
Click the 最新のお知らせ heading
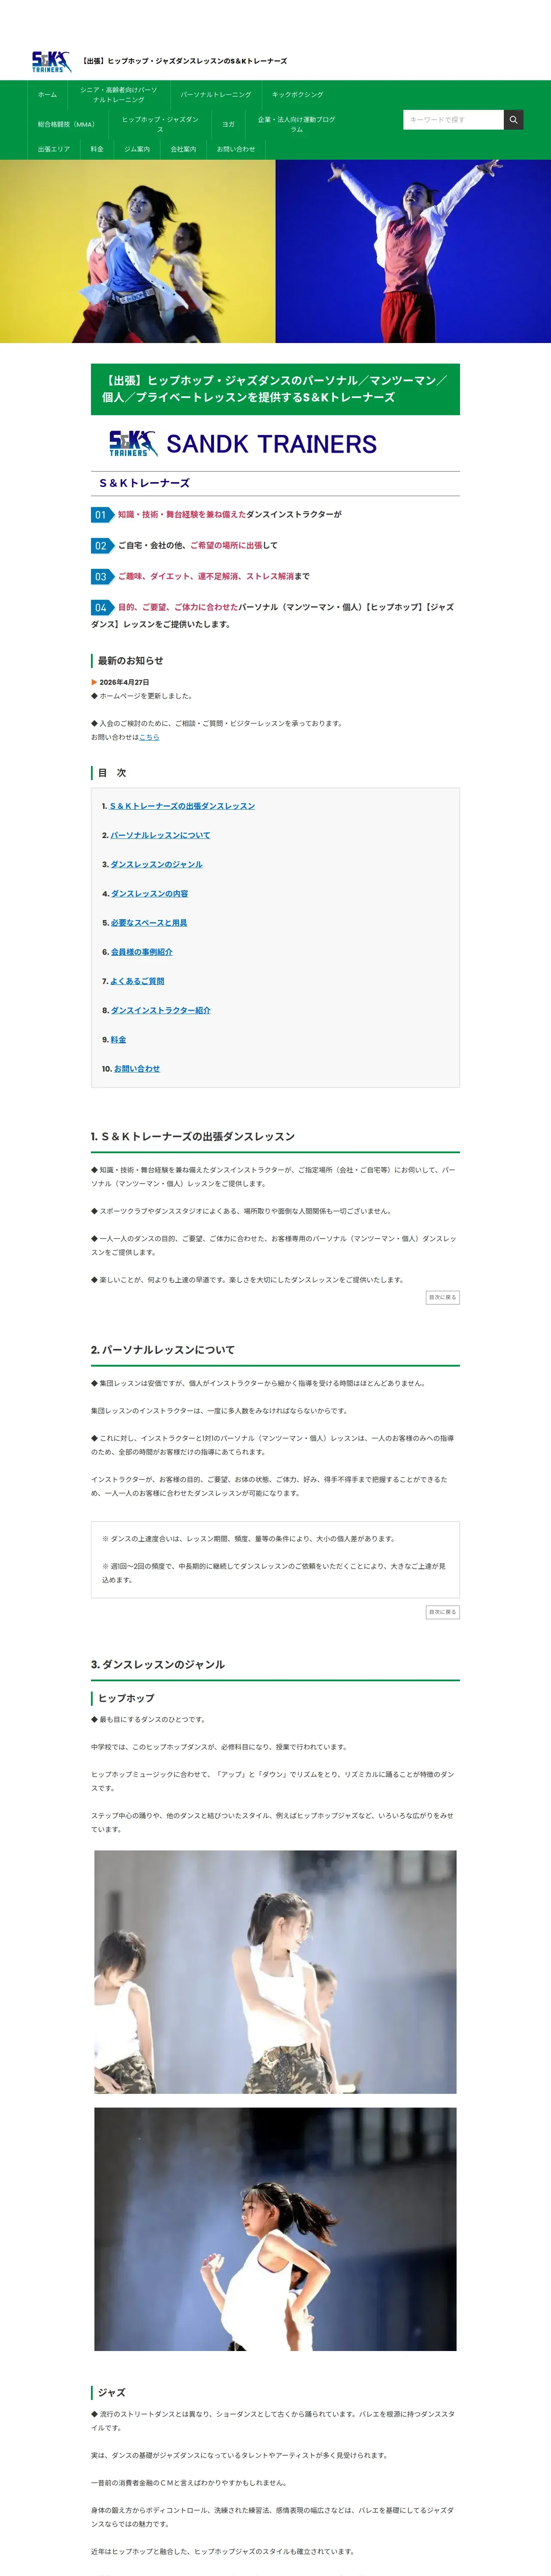click(x=130, y=661)
